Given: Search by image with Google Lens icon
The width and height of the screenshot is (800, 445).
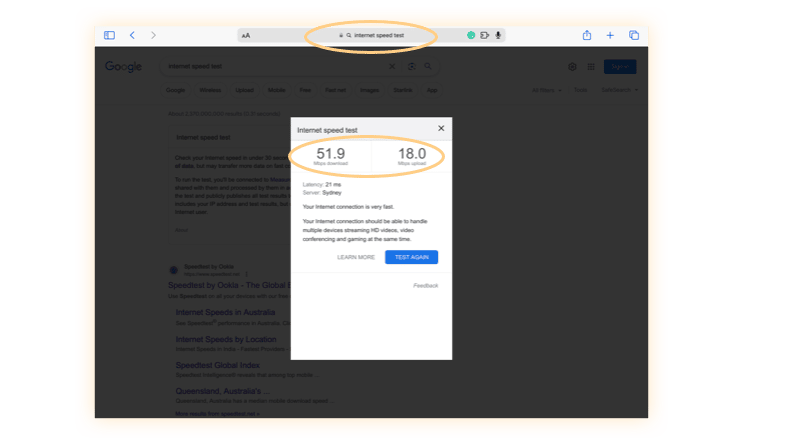Looking at the screenshot, I should 411,66.
